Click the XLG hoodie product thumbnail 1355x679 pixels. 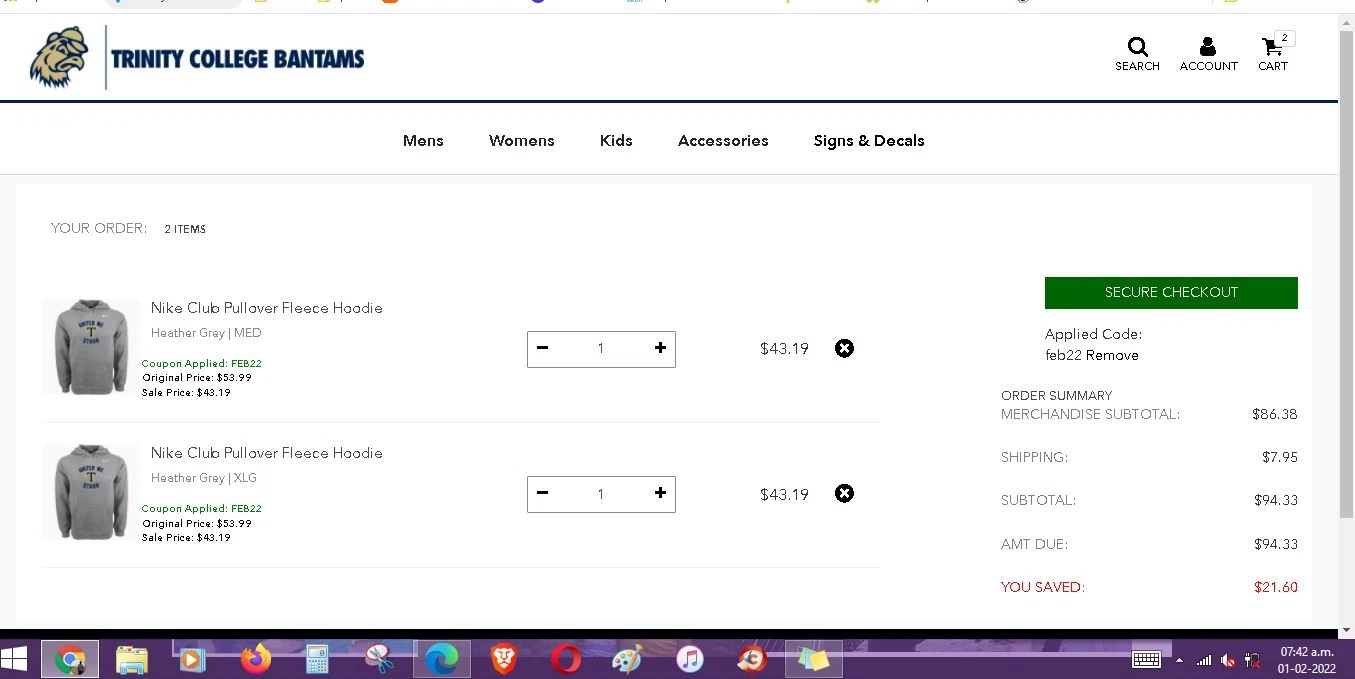pyautogui.click(x=91, y=492)
